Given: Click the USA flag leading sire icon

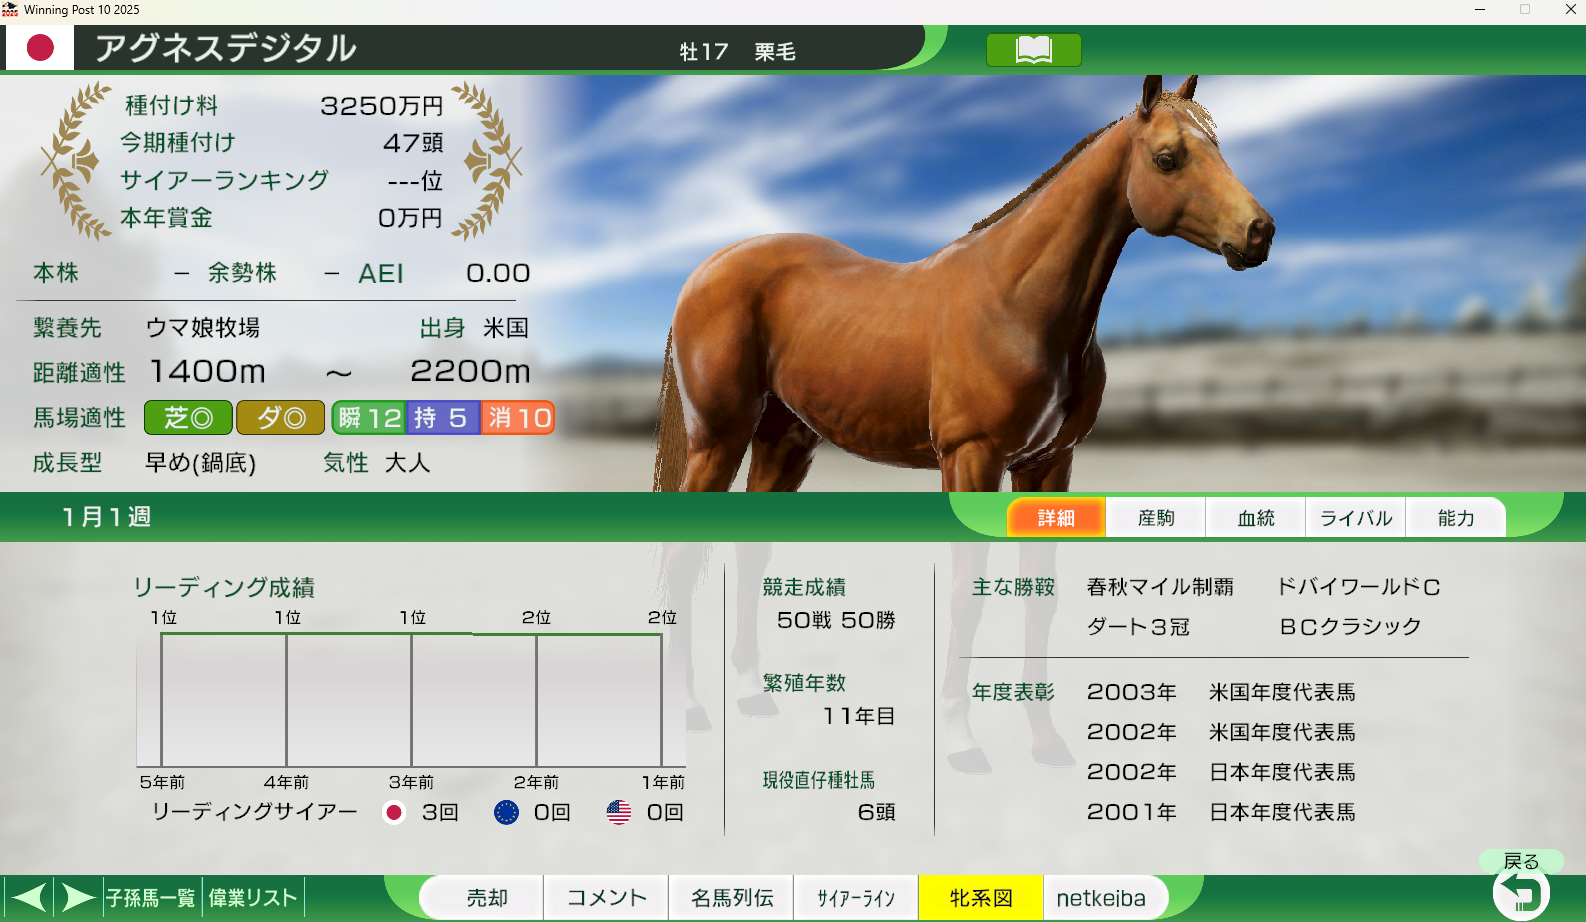Looking at the screenshot, I should 619,812.
